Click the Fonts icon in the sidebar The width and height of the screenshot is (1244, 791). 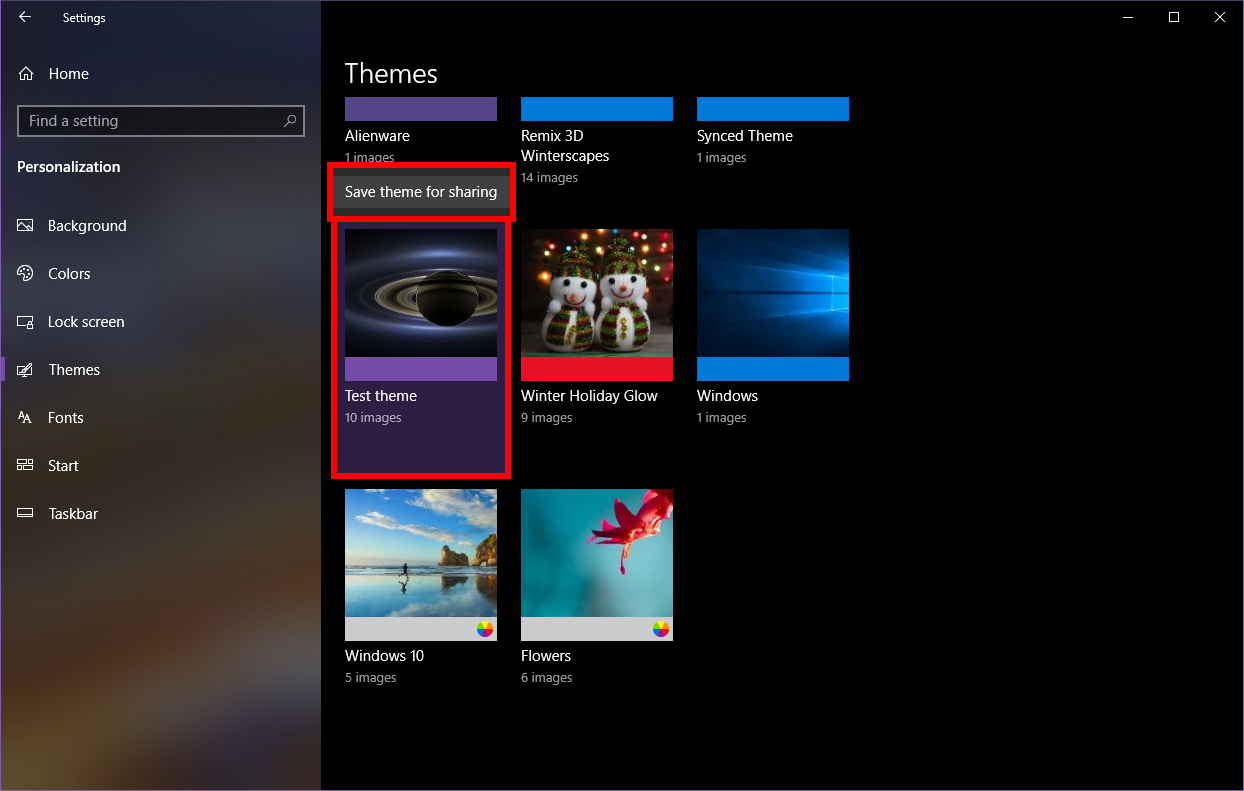(x=26, y=418)
